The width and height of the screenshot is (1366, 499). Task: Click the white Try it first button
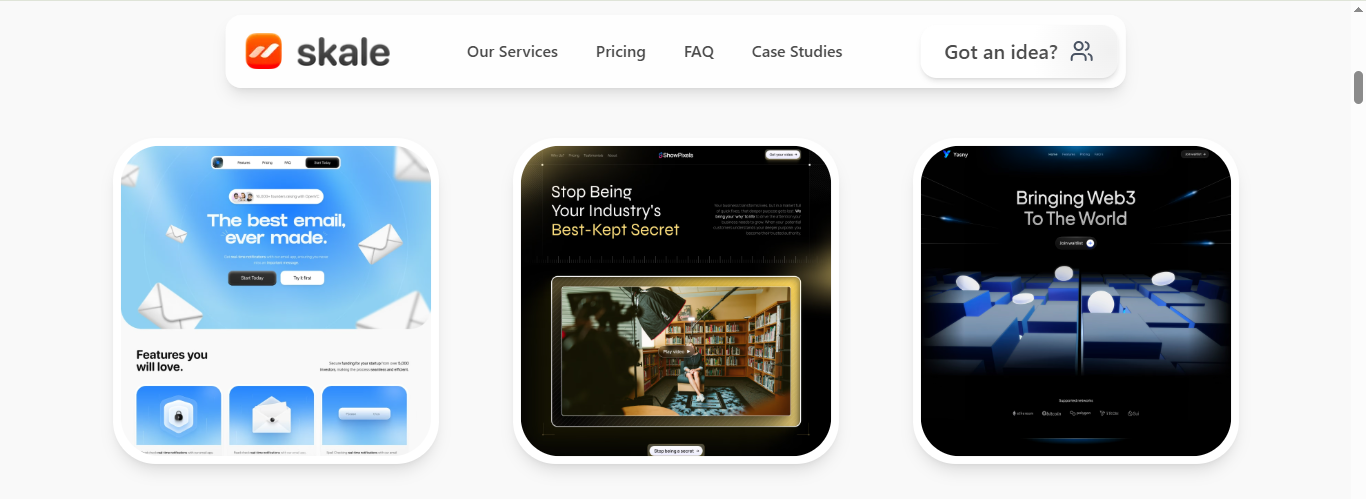tap(302, 278)
